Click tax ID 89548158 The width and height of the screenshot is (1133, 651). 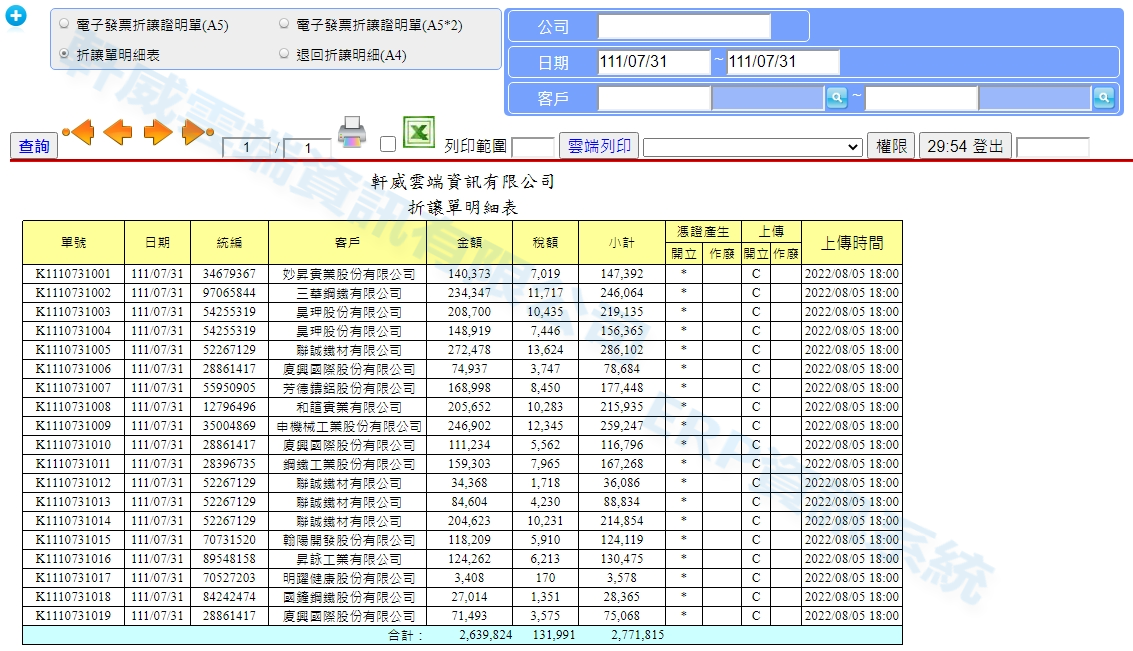tap(229, 559)
